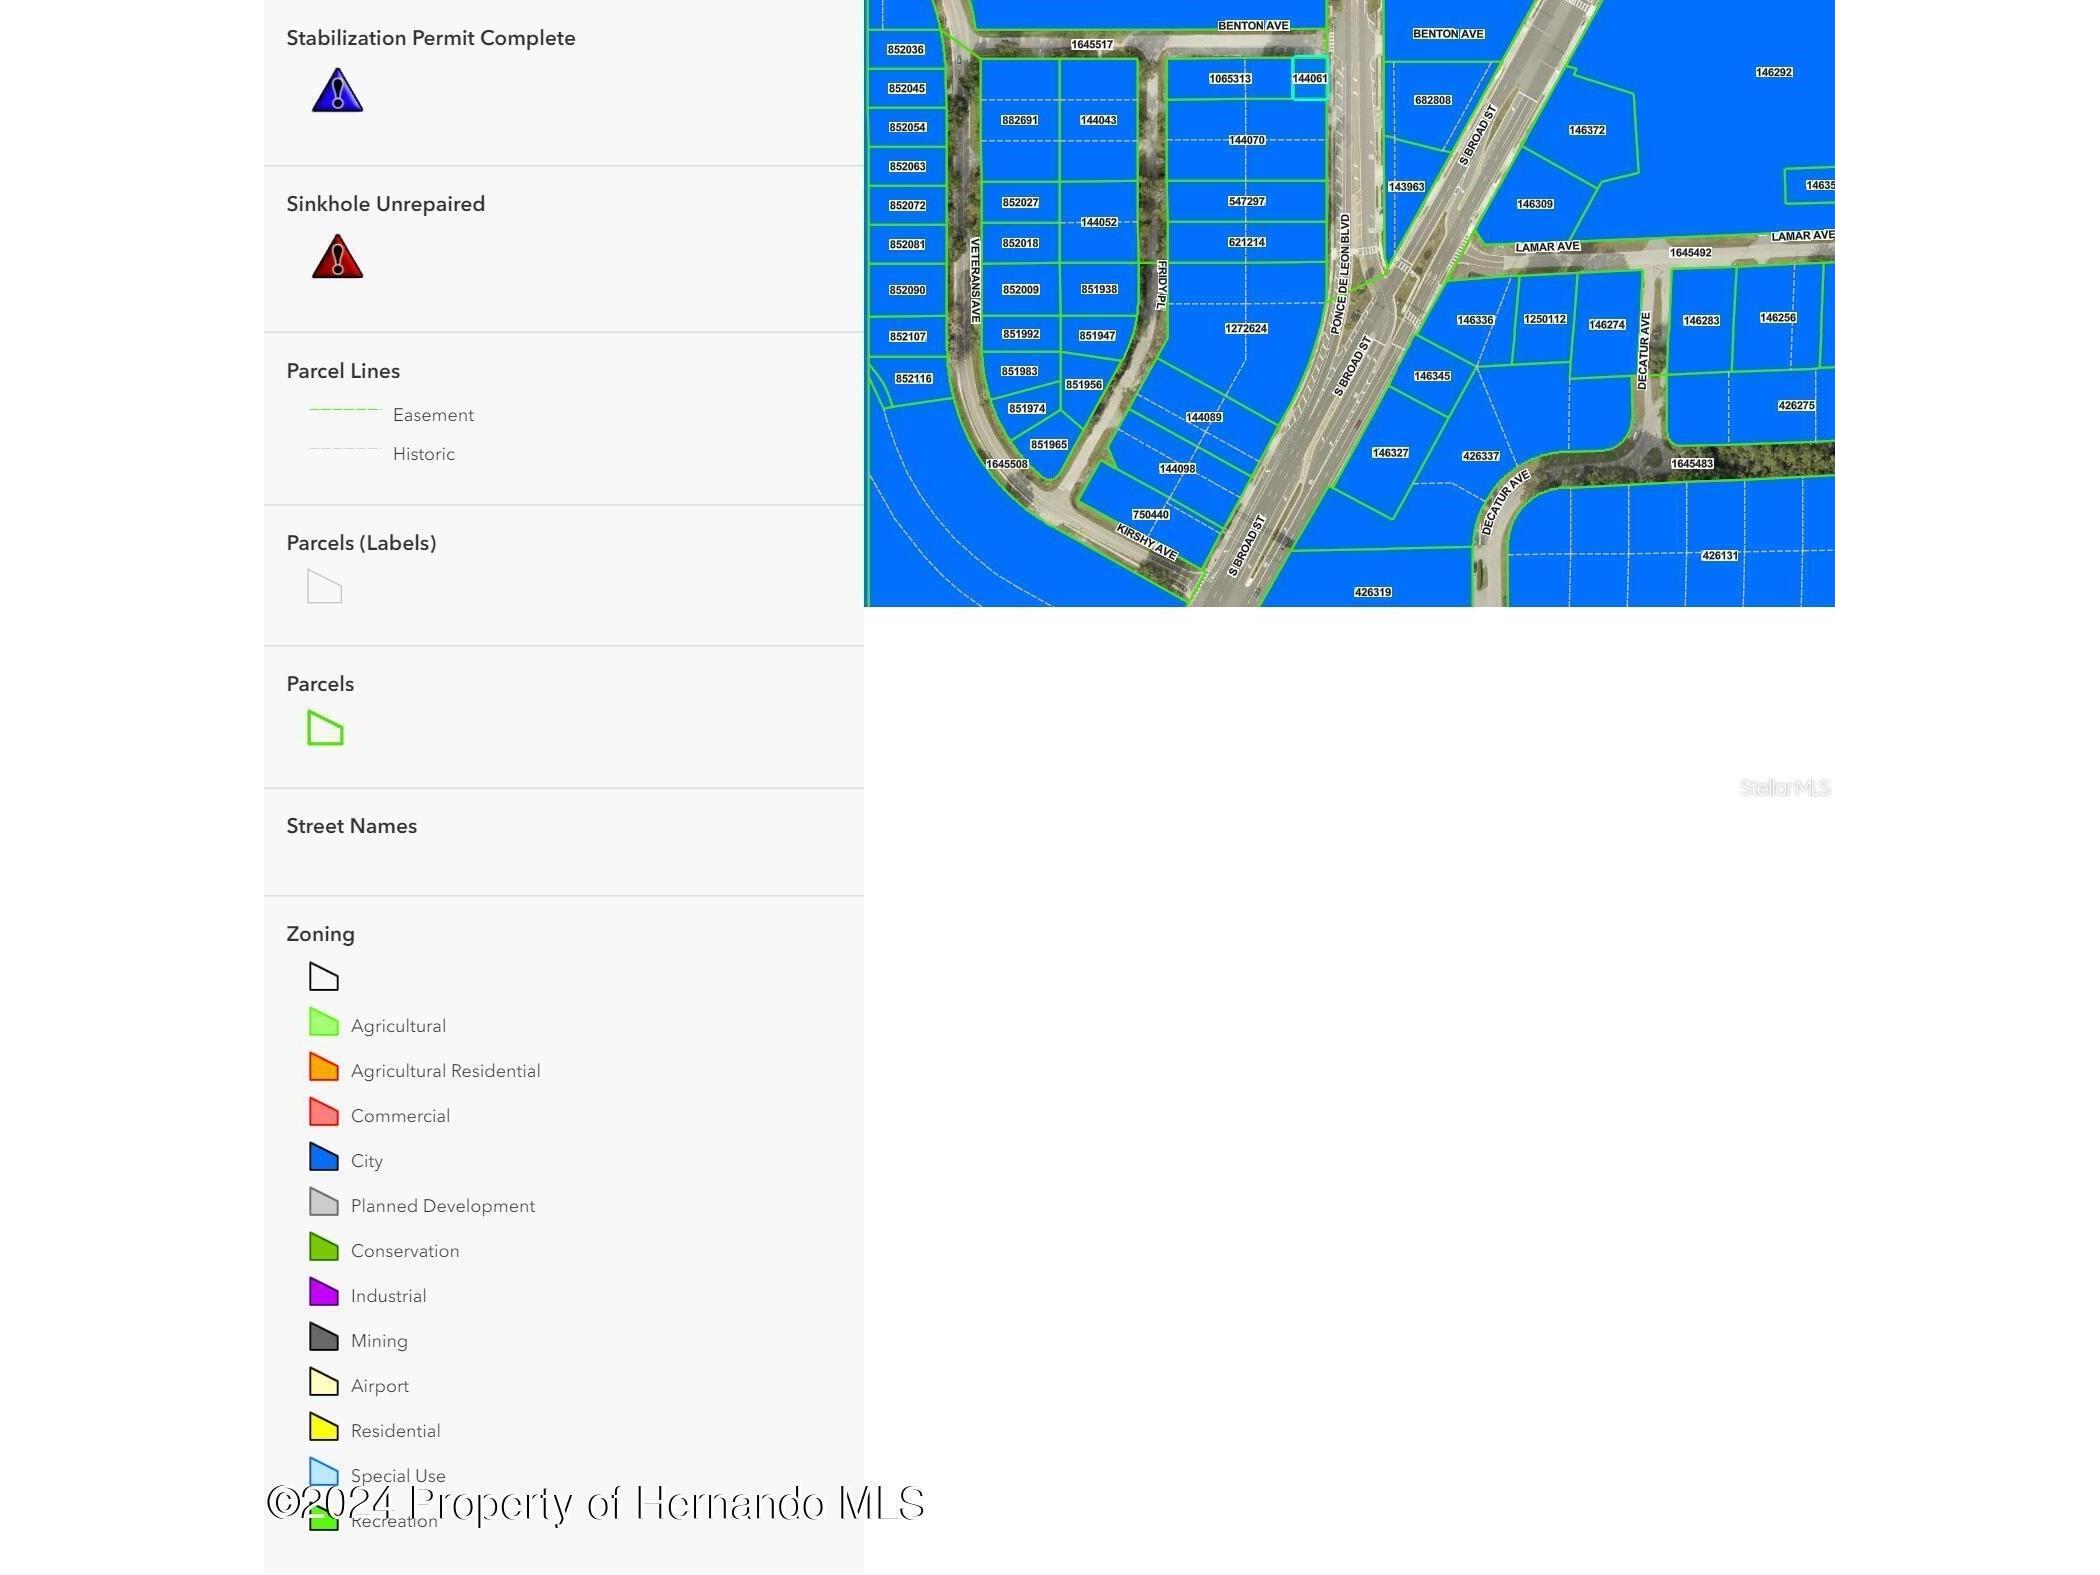Click the Easement legend label

coord(433,415)
